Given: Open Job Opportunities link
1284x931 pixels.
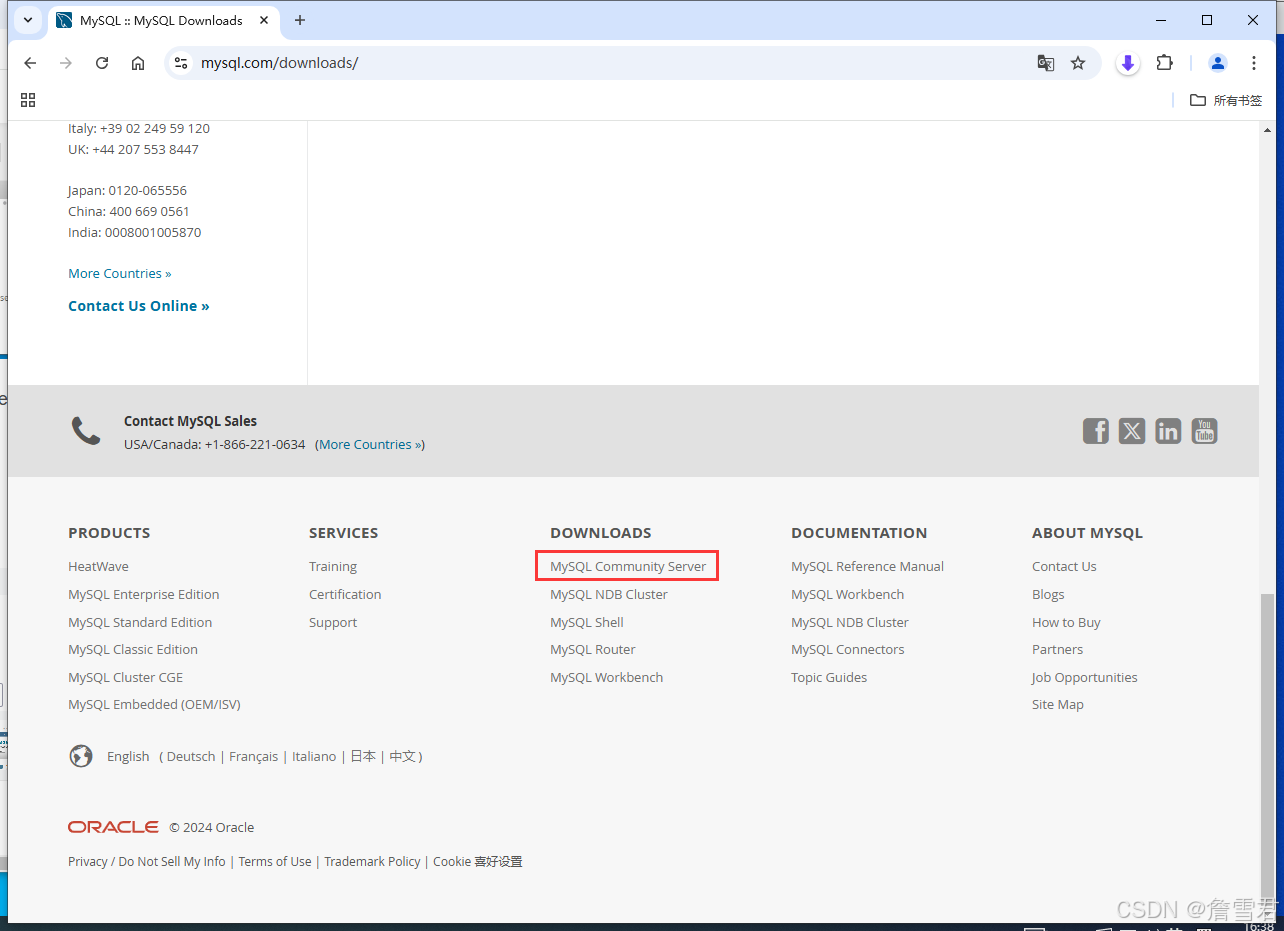Looking at the screenshot, I should click(x=1085, y=677).
